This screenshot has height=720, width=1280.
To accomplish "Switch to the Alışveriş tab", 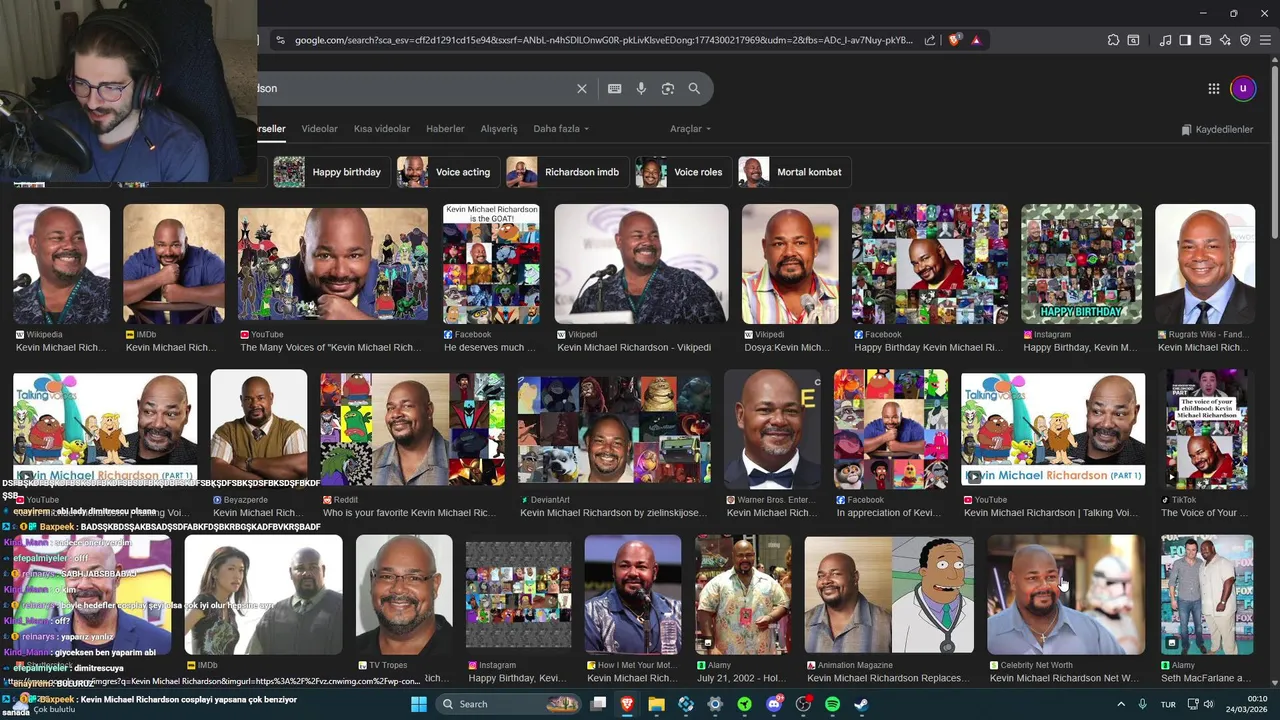I will point(499,129).
